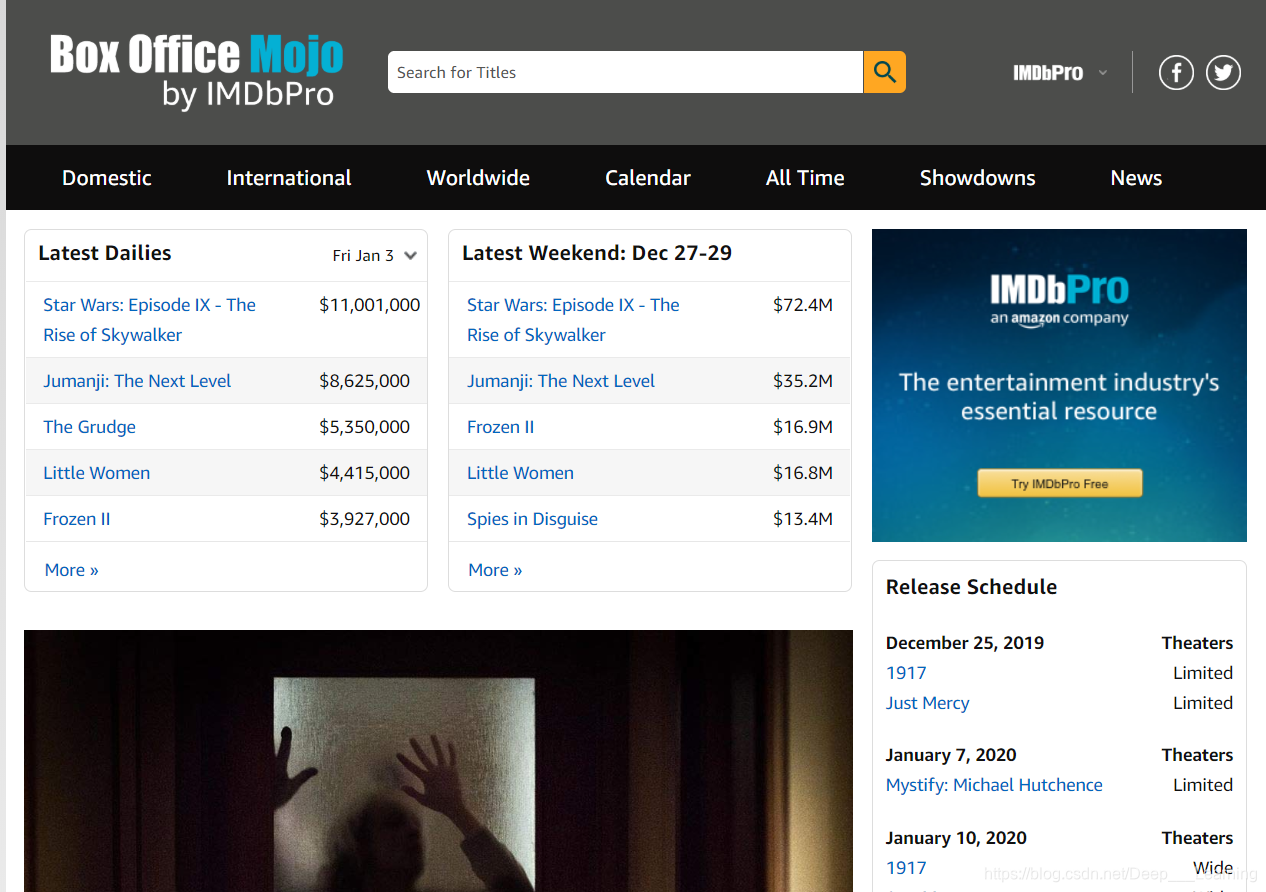Click the $13.4M weekend gross value
Image resolution: width=1266 pixels, height=892 pixels.
[x=803, y=519]
